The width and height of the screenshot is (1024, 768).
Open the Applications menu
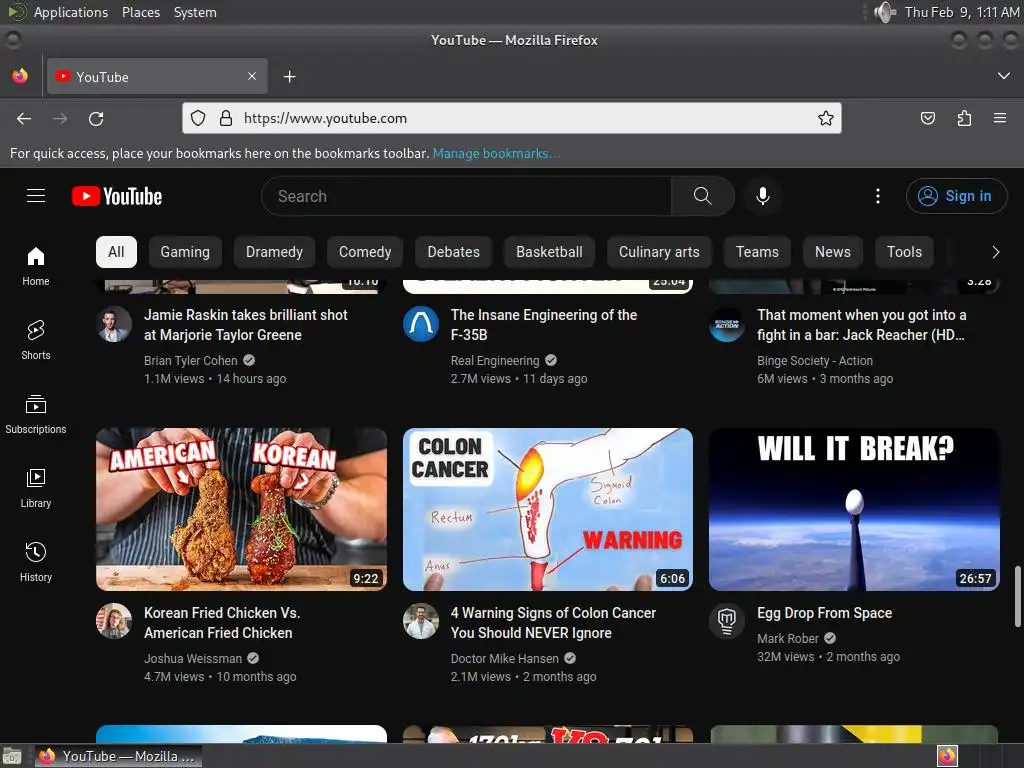pyautogui.click(x=71, y=12)
